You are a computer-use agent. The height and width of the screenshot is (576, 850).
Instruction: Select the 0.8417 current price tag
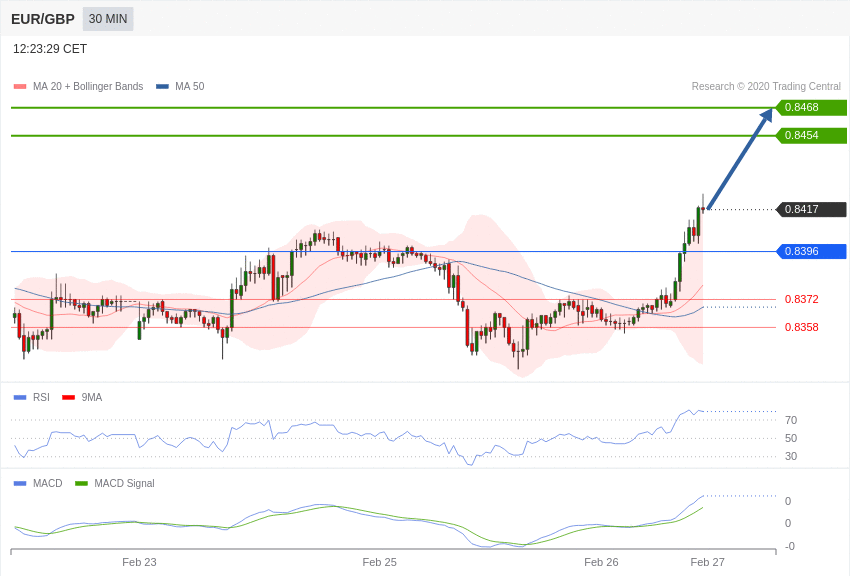pyautogui.click(x=812, y=209)
